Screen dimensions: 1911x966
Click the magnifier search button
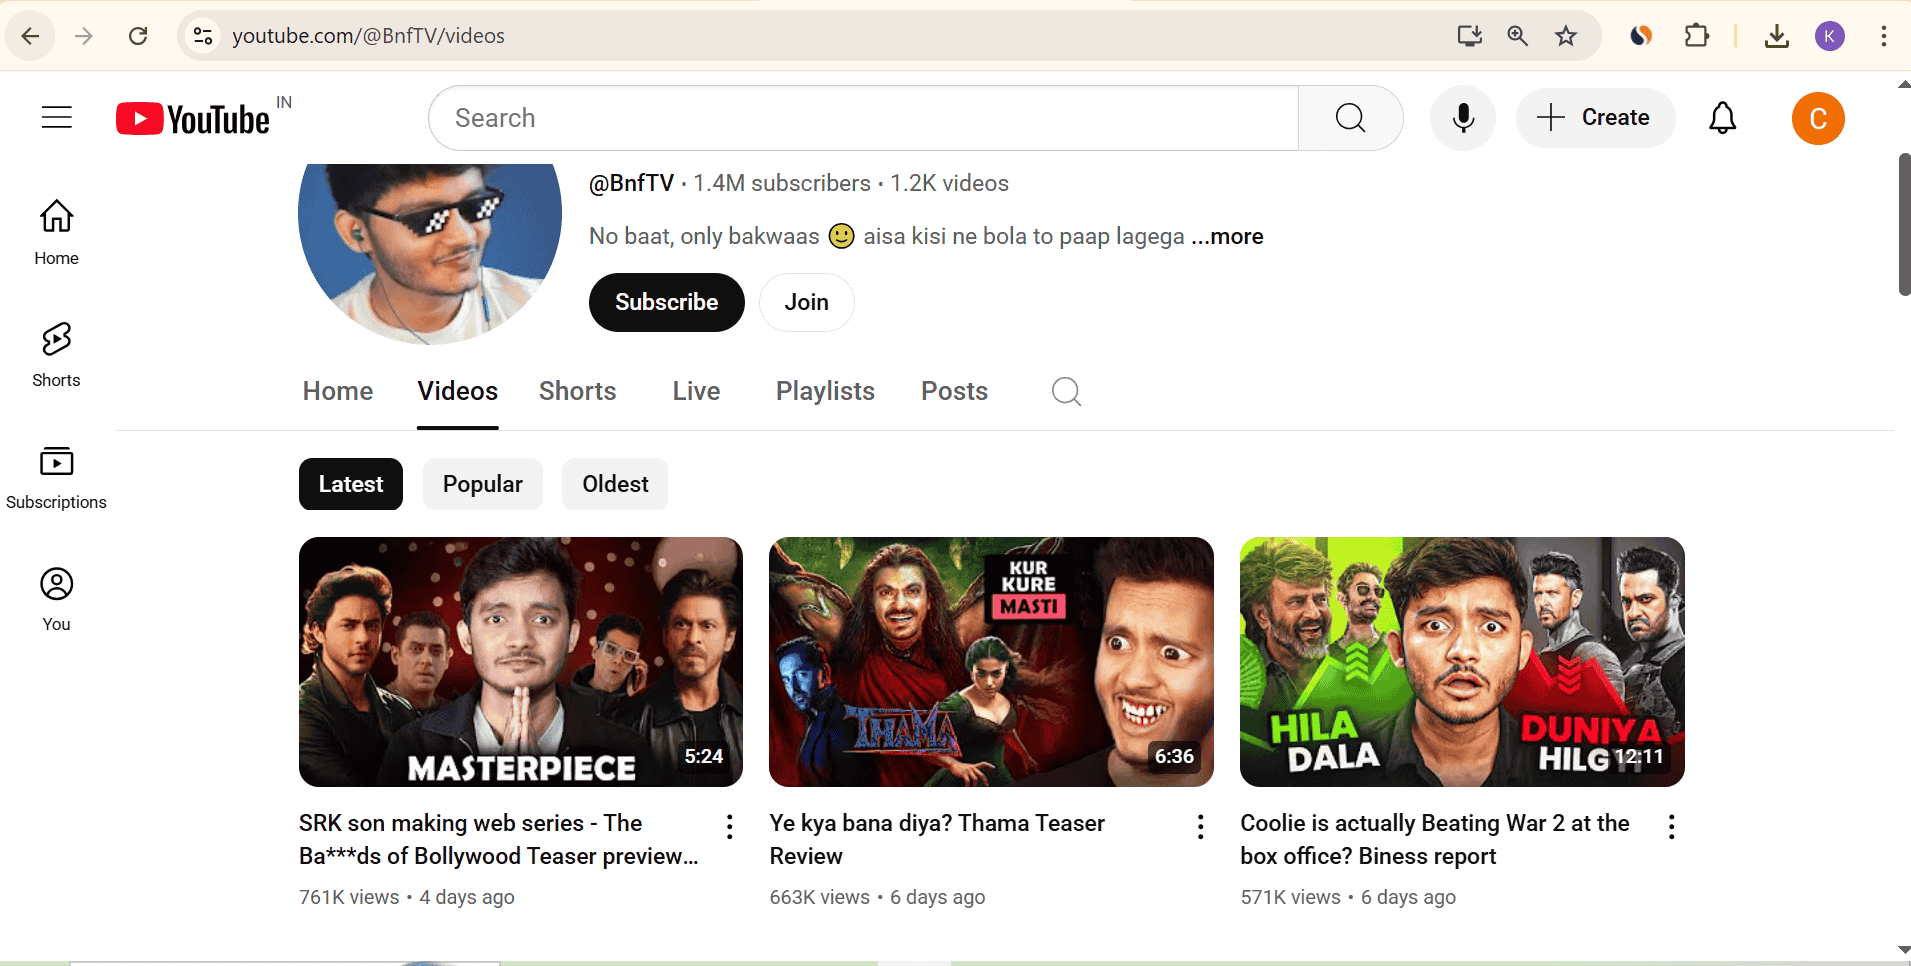pos(1350,118)
